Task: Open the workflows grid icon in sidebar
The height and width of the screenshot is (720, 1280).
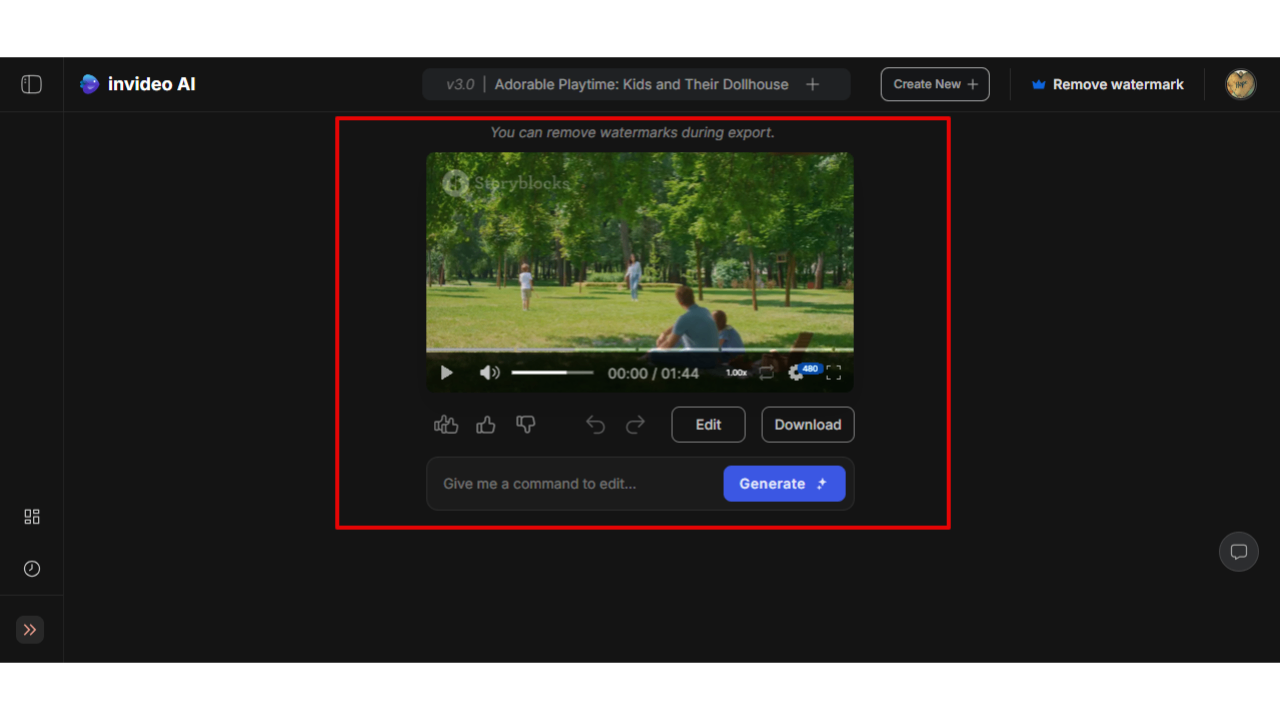Action: click(x=31, y=516)
